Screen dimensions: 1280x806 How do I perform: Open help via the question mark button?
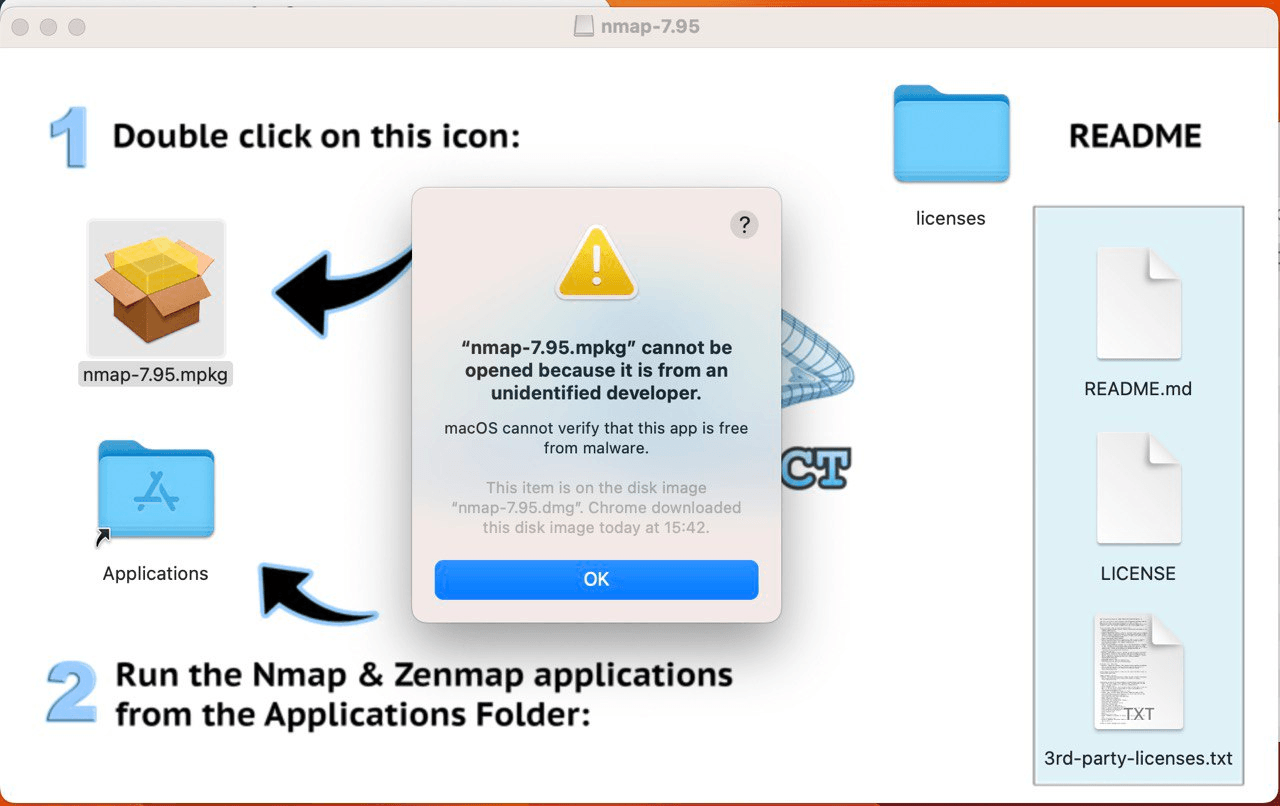[744, 224]
